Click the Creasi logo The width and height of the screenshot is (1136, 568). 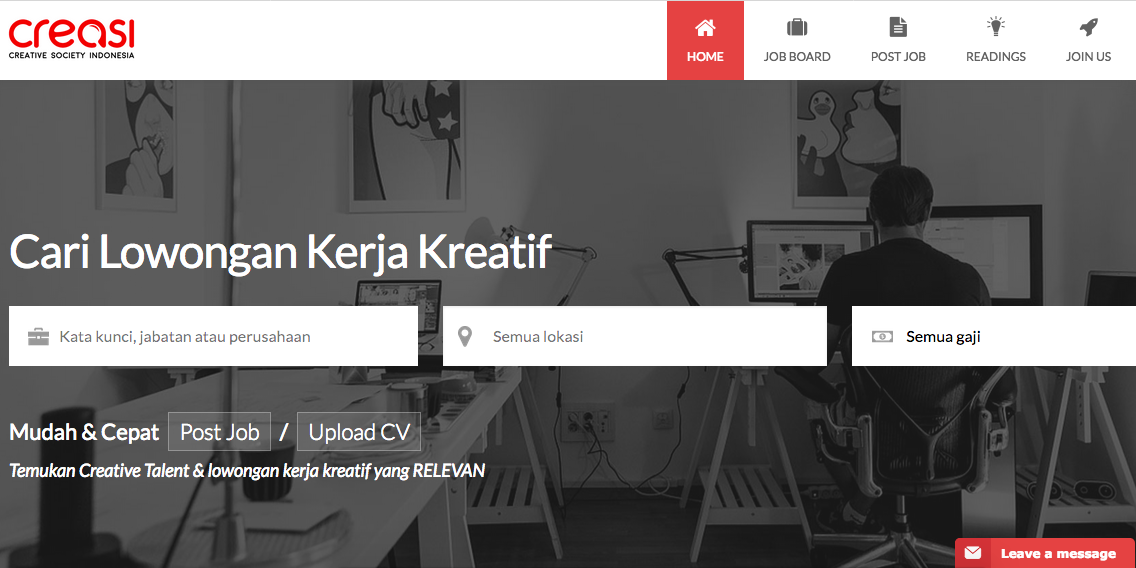[x=72, y=38]
